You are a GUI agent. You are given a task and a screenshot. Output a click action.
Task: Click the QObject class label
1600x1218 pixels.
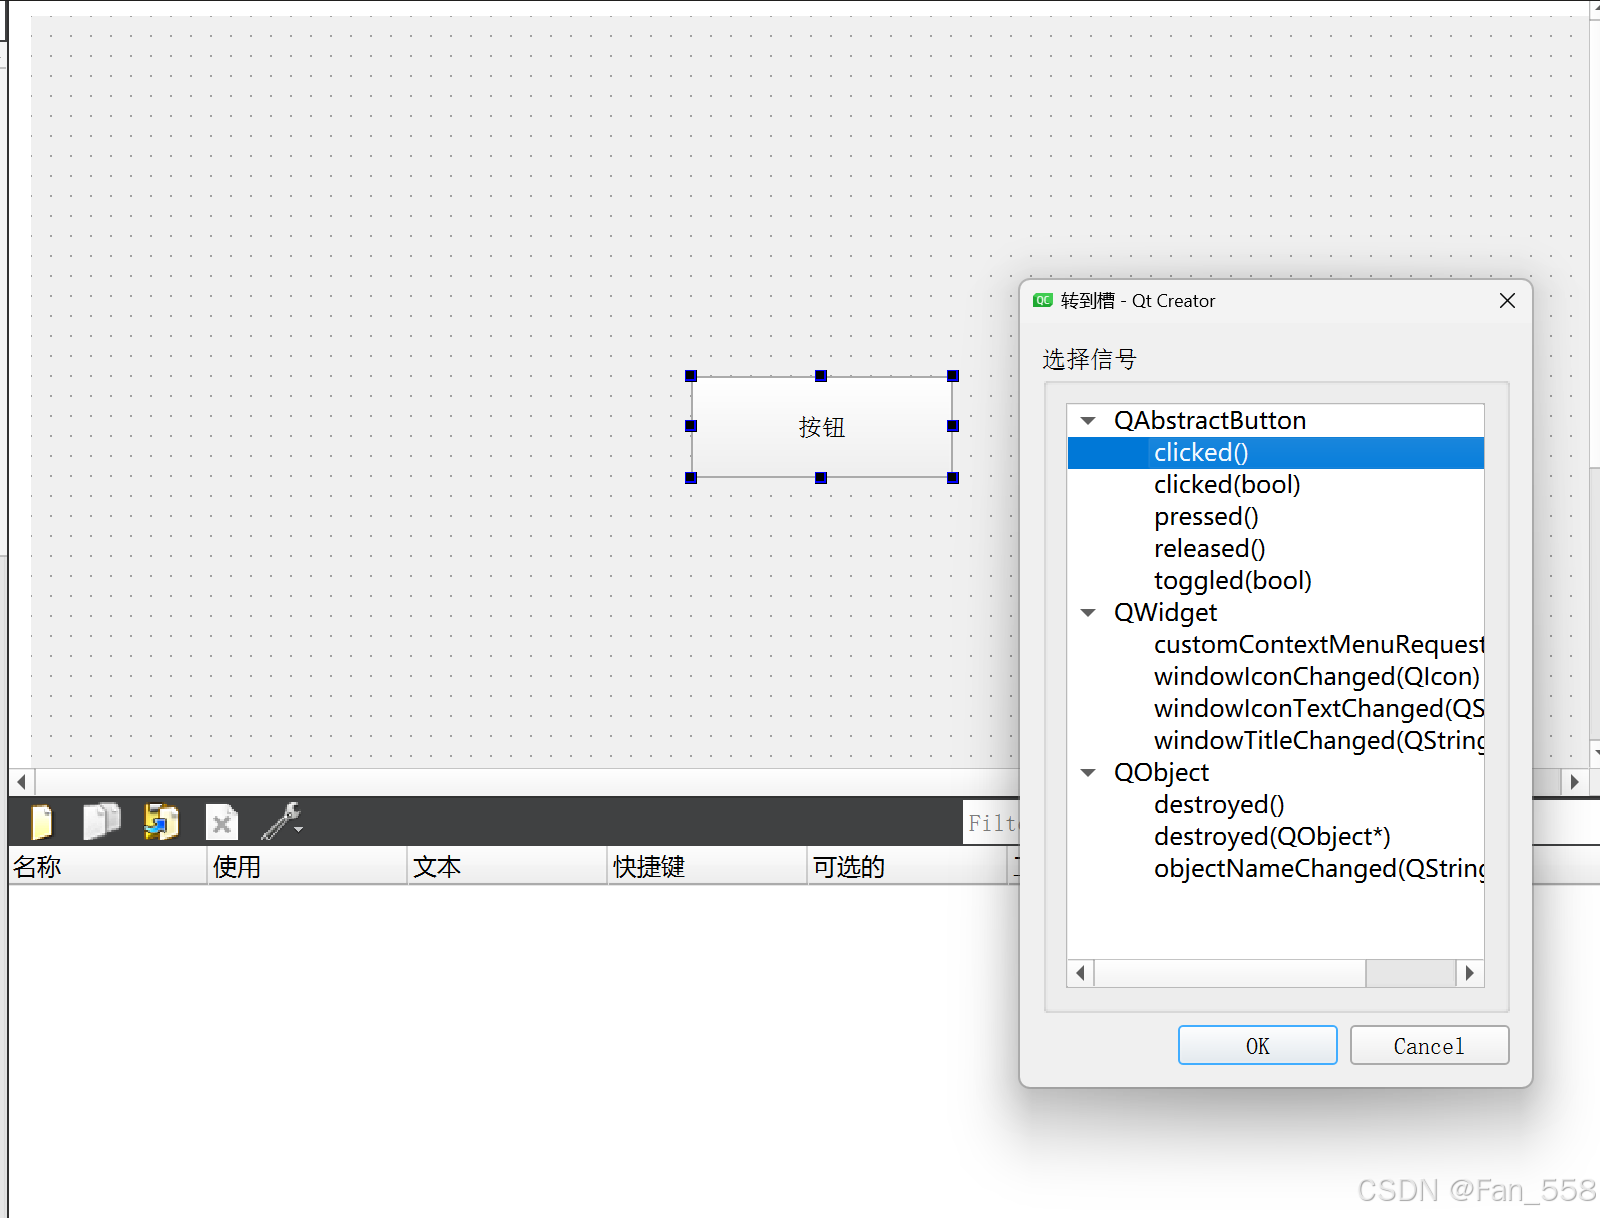(x=1161, y=773)
